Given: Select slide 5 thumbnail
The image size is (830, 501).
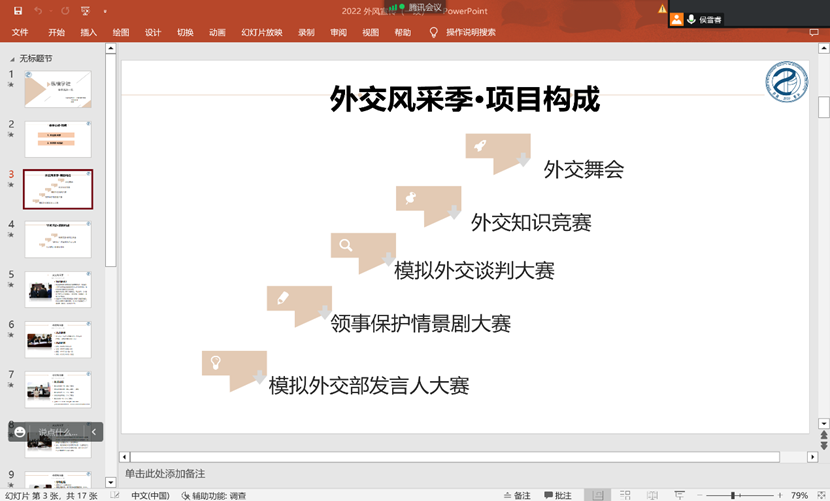Looking at the screenshot, I should [58, 290].
